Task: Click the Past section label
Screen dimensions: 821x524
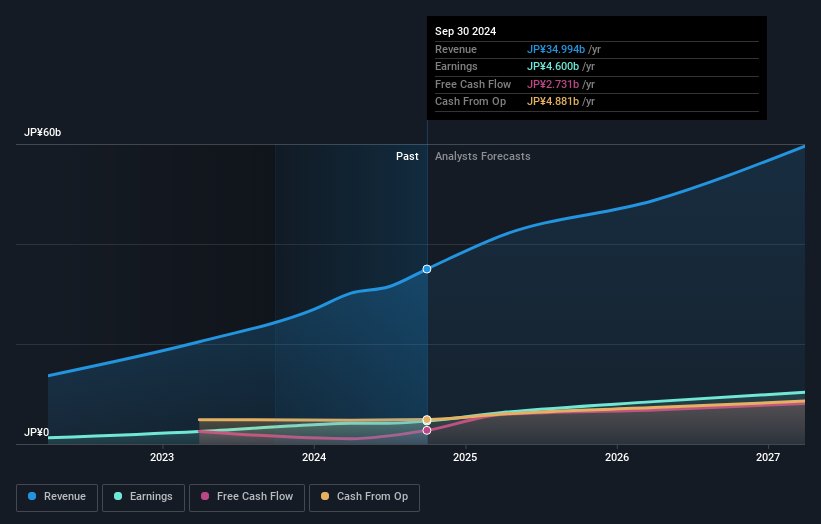Action: pos(407,157)
